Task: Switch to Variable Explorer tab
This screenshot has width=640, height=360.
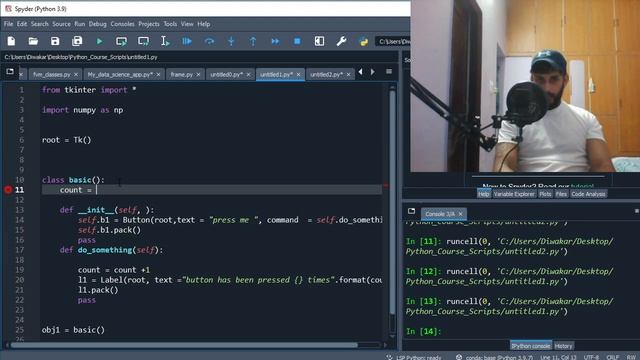Action: pyautogui.click(x=514, y=194)
